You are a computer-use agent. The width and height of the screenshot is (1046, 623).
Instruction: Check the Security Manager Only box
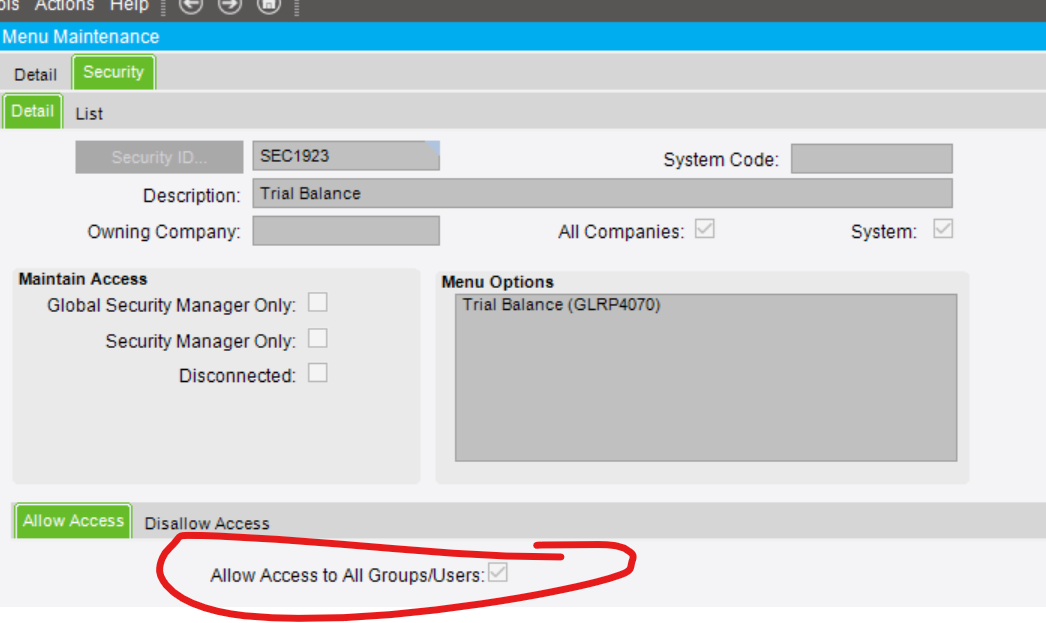[x=318, y=338]
